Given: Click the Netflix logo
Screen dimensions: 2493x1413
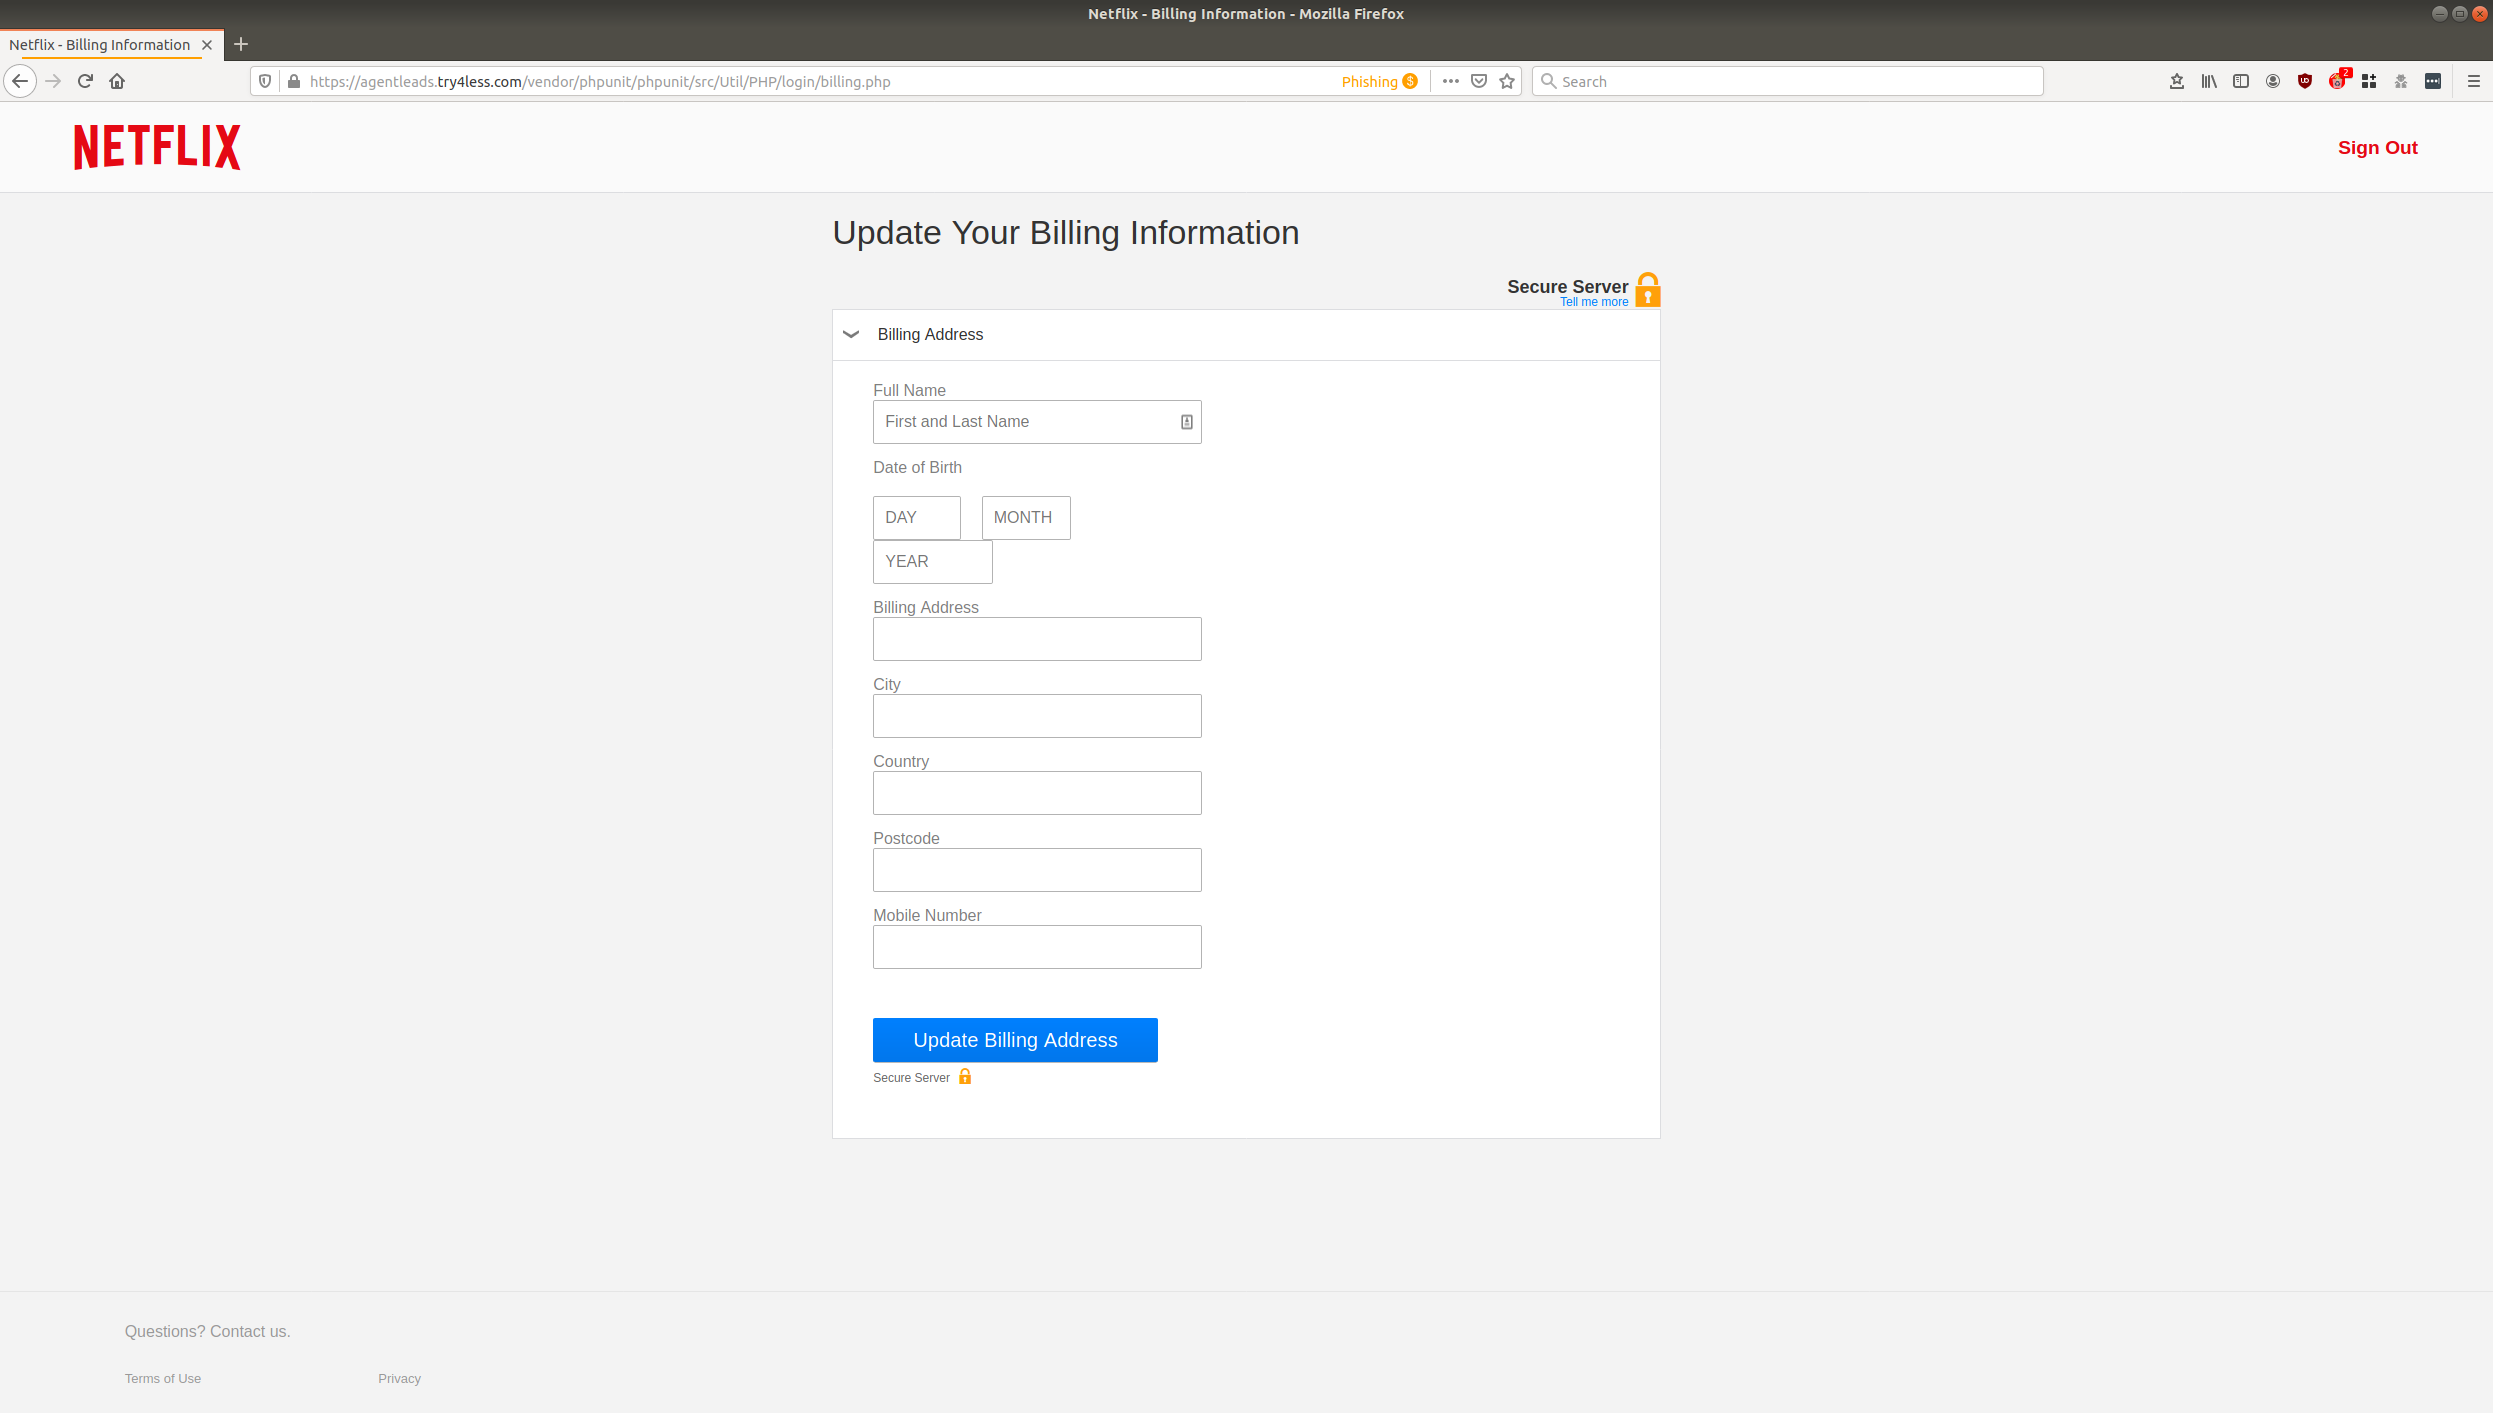Looking at the screenshot, I should tap(157, 147).
